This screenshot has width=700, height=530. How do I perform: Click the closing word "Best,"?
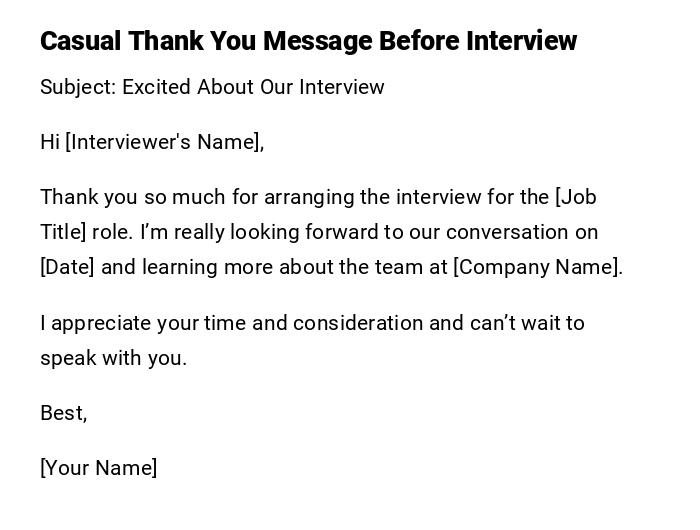tap(63, 413)
